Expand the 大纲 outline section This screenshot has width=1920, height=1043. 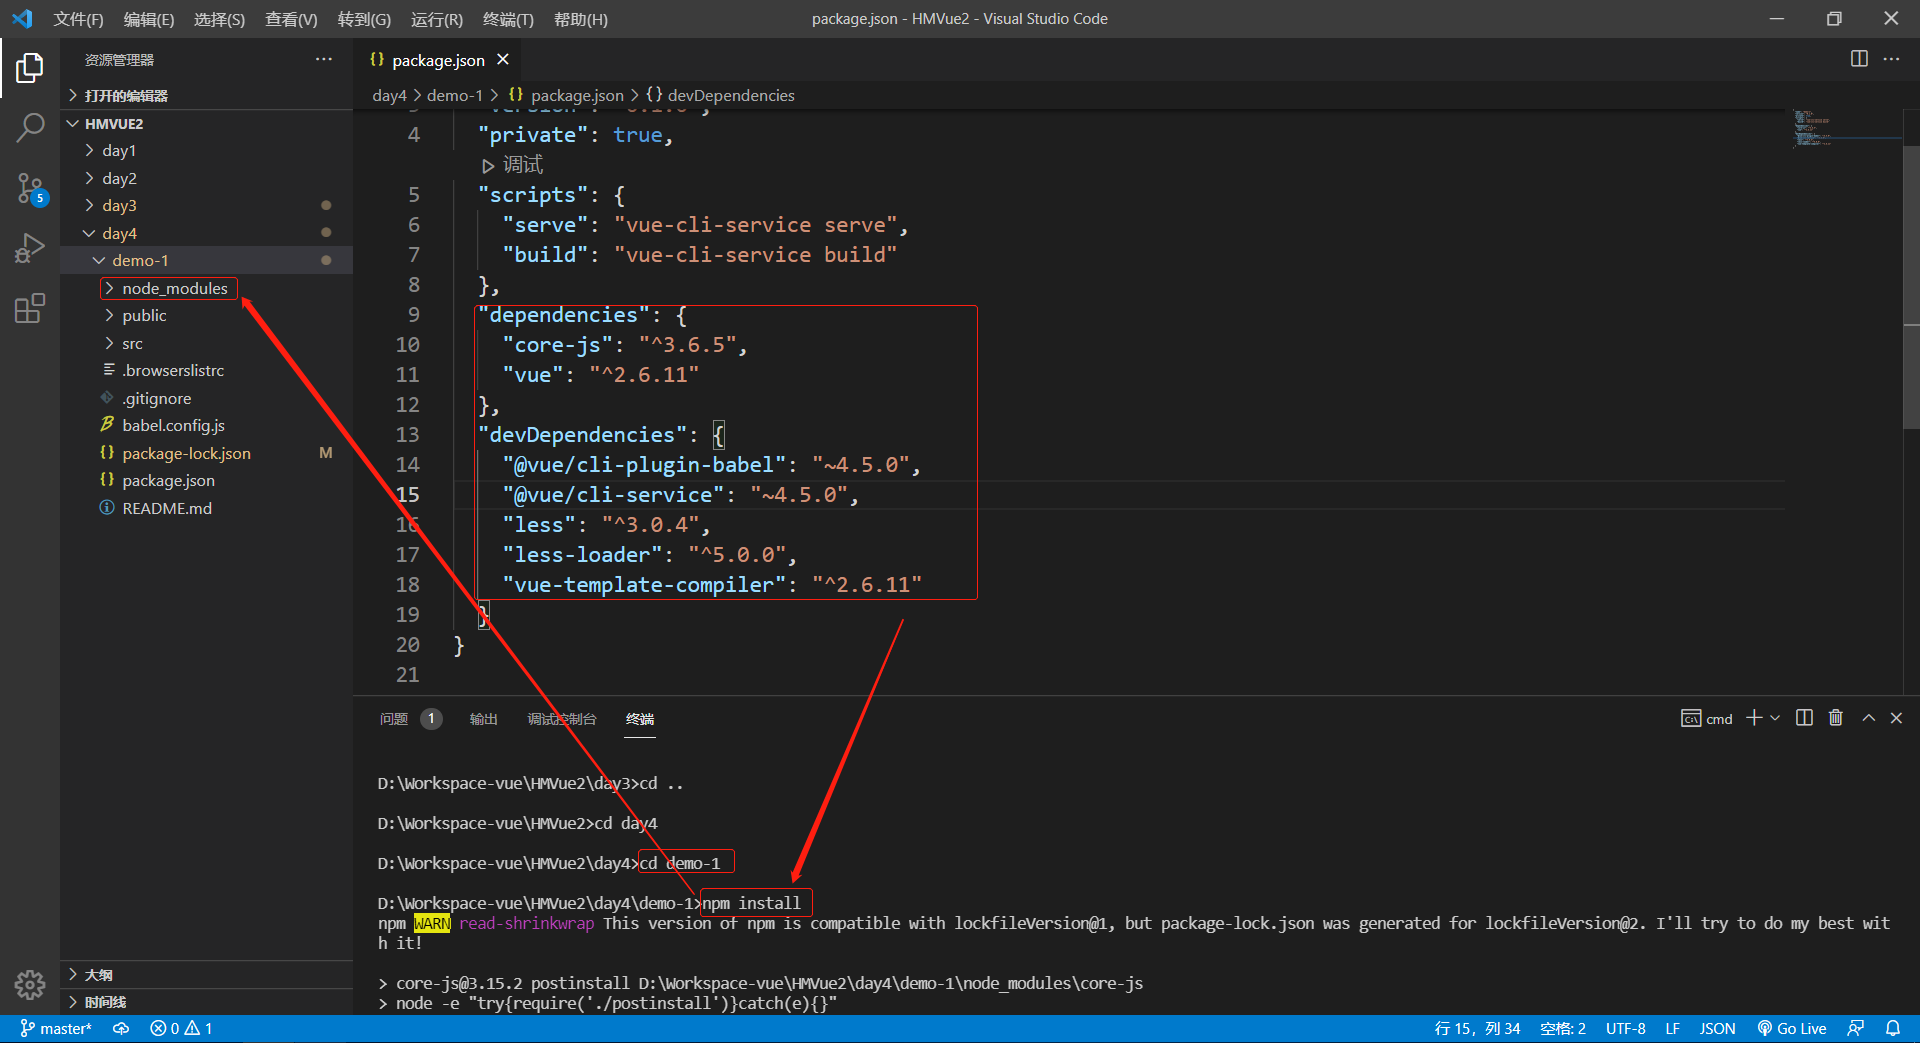[x=207, y=975]
